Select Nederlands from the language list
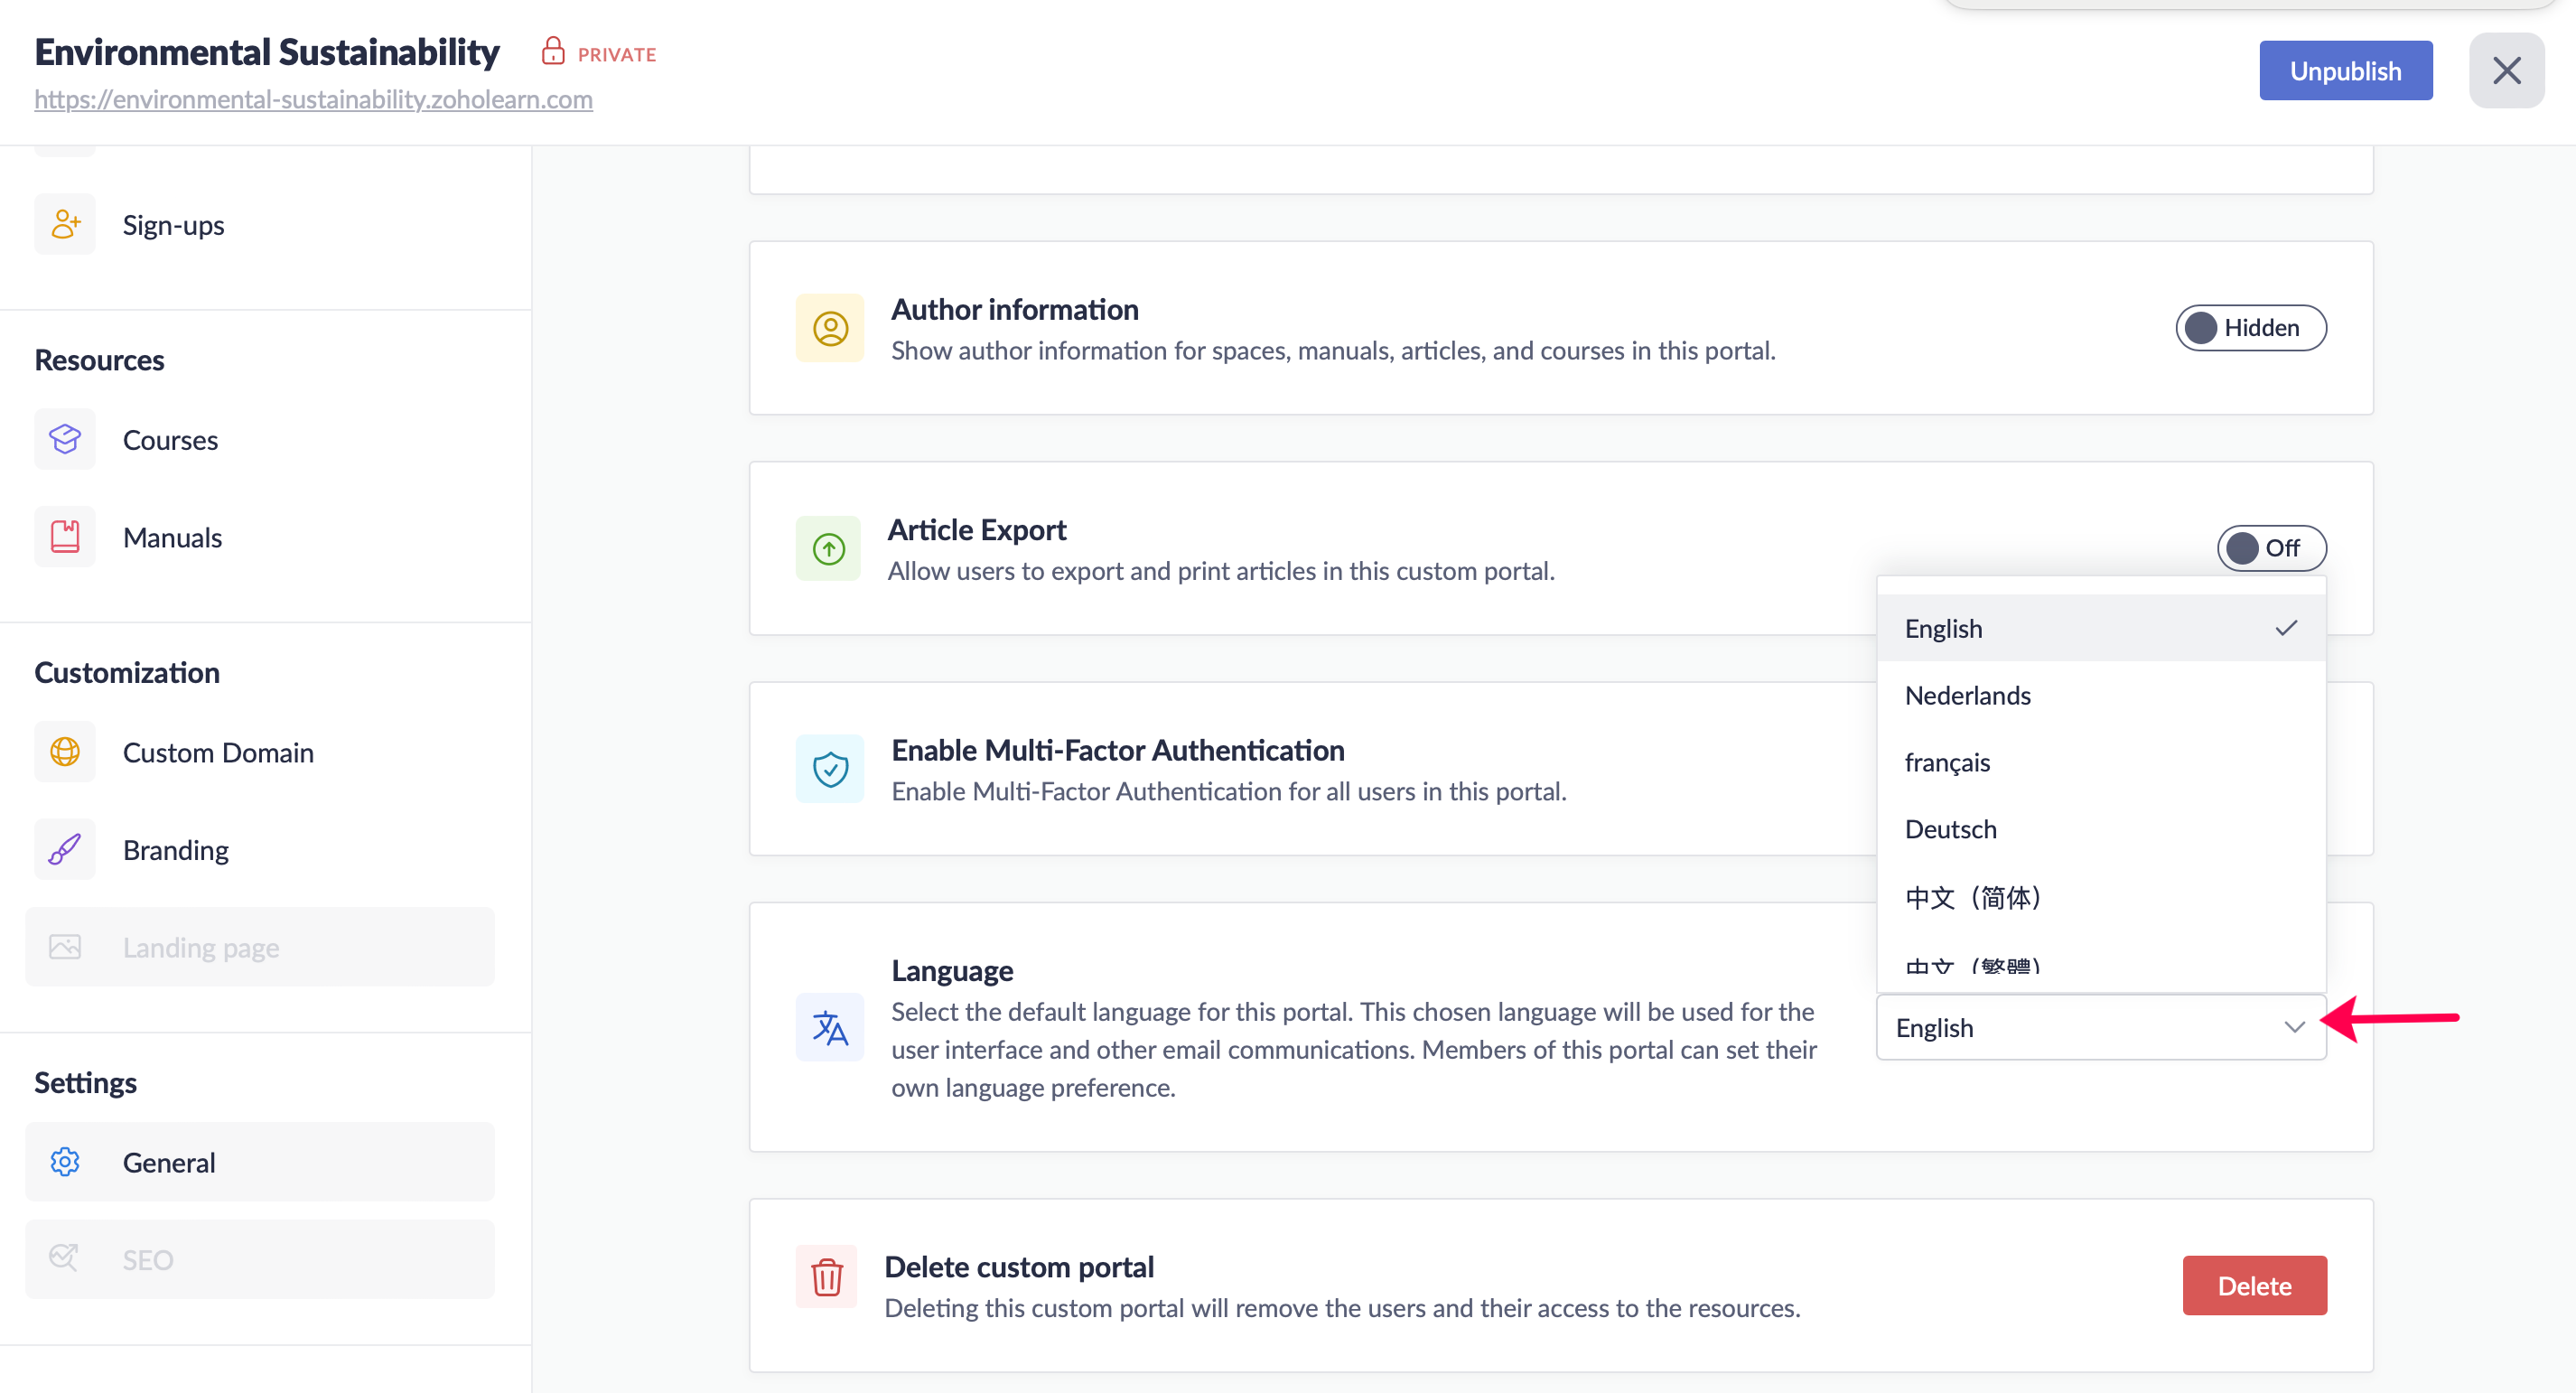The width and height of the screenshot is (2576, 1393). coord(1967,695)
